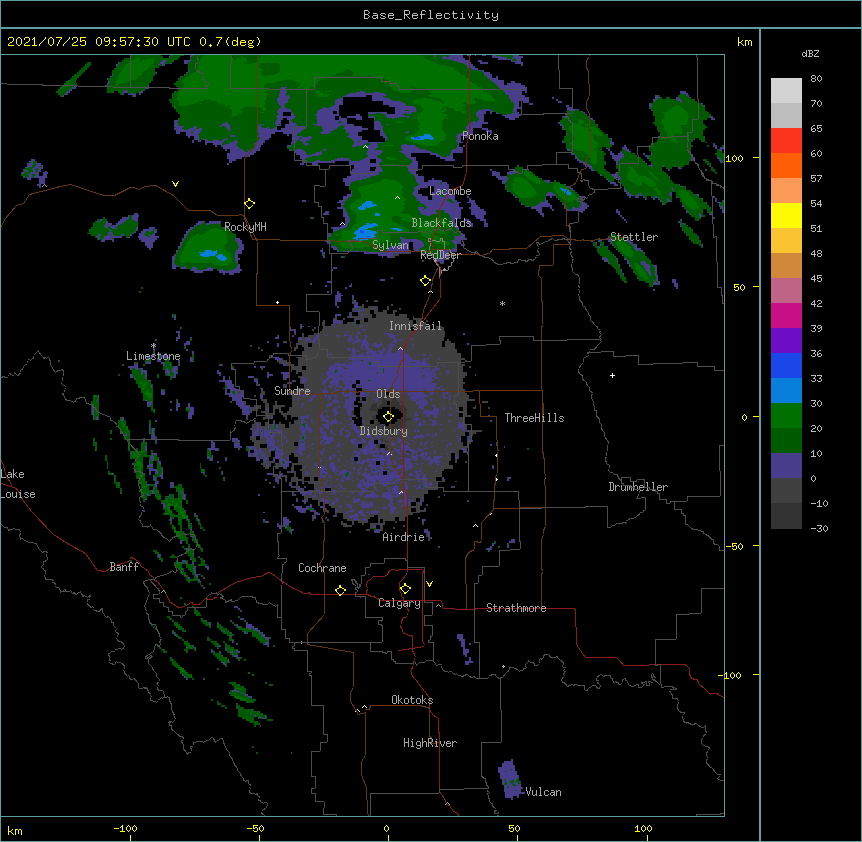Screen dimensions: 862x842
Task: Click the asterisk marker above Limestone label
Action: click(153, 346)
